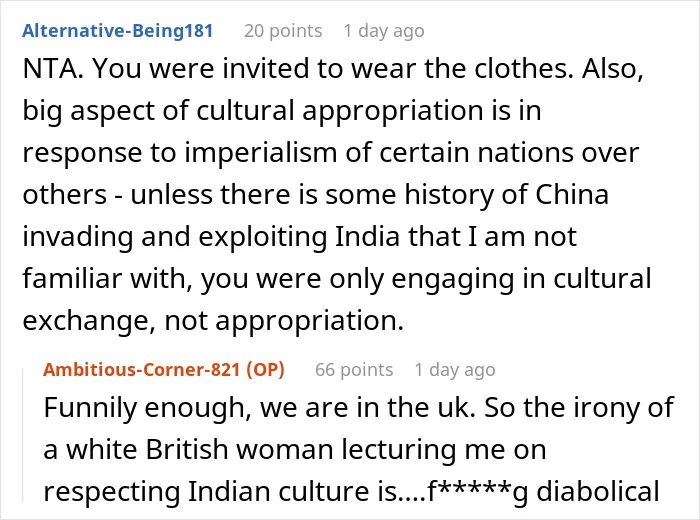Click the (OP) badge next to Ambitious-Corner-821

pos(266,370)
